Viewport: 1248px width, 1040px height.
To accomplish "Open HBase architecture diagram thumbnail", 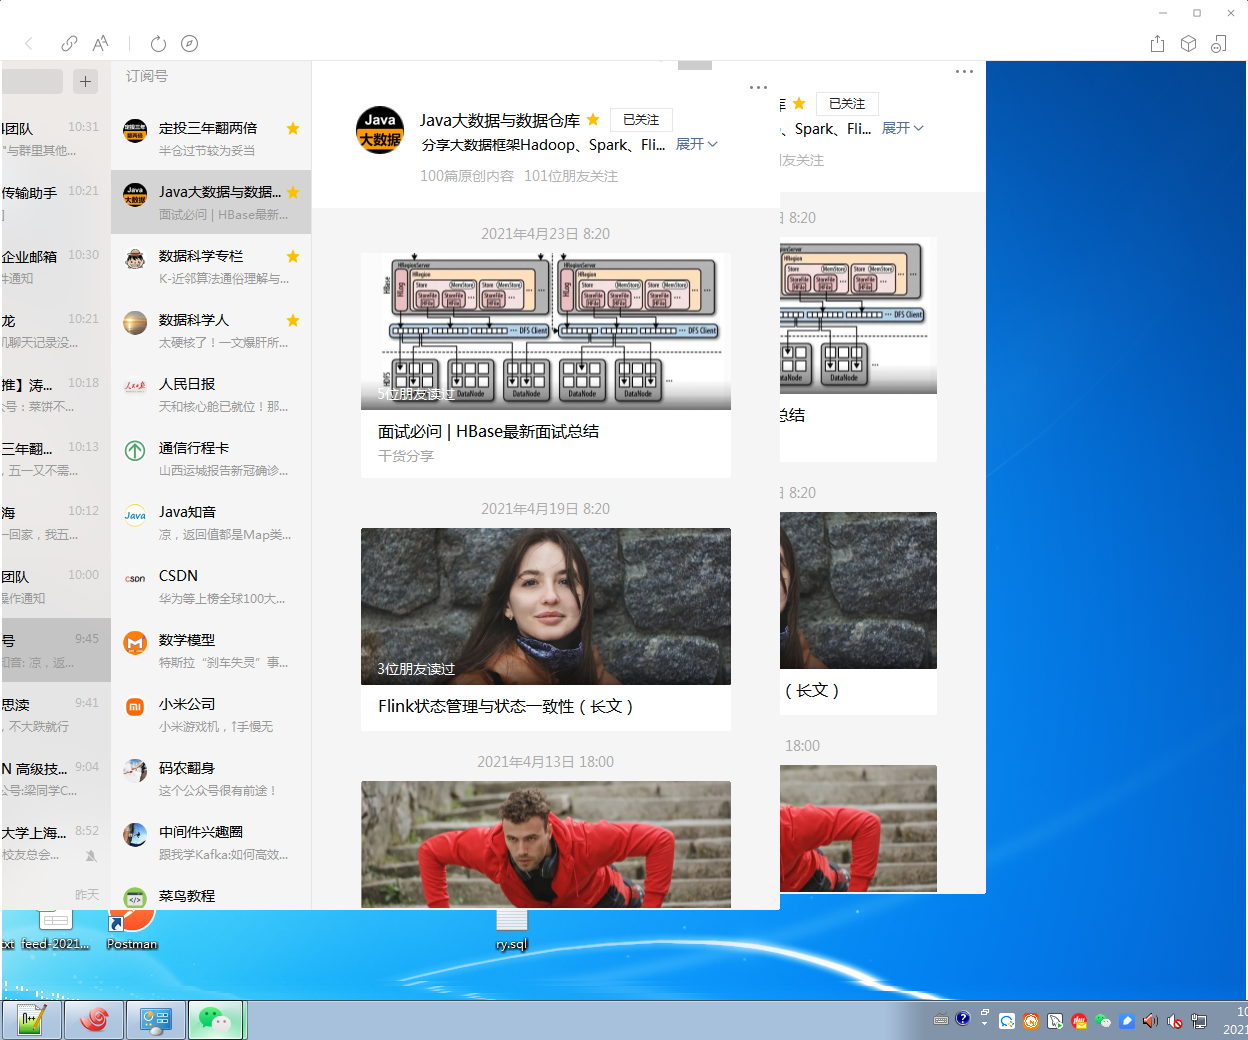I will 546,331.
